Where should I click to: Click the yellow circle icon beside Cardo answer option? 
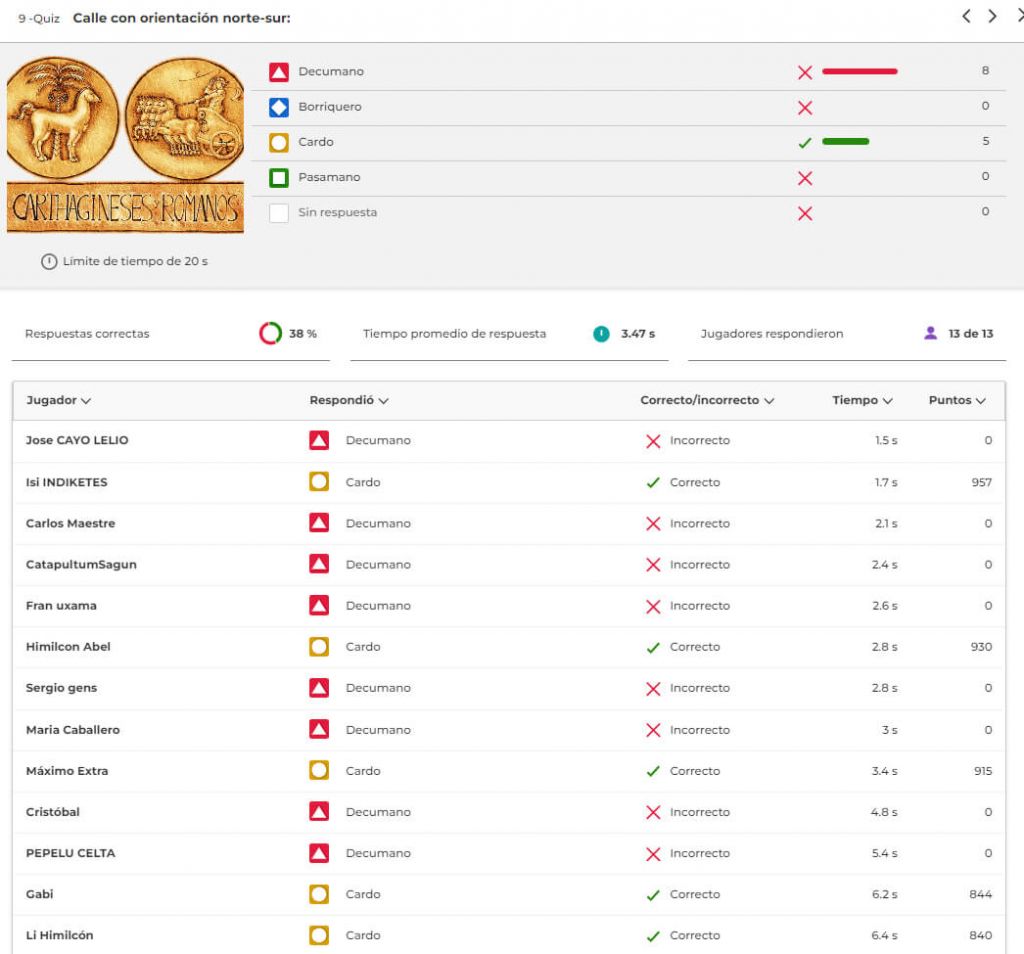279,142
